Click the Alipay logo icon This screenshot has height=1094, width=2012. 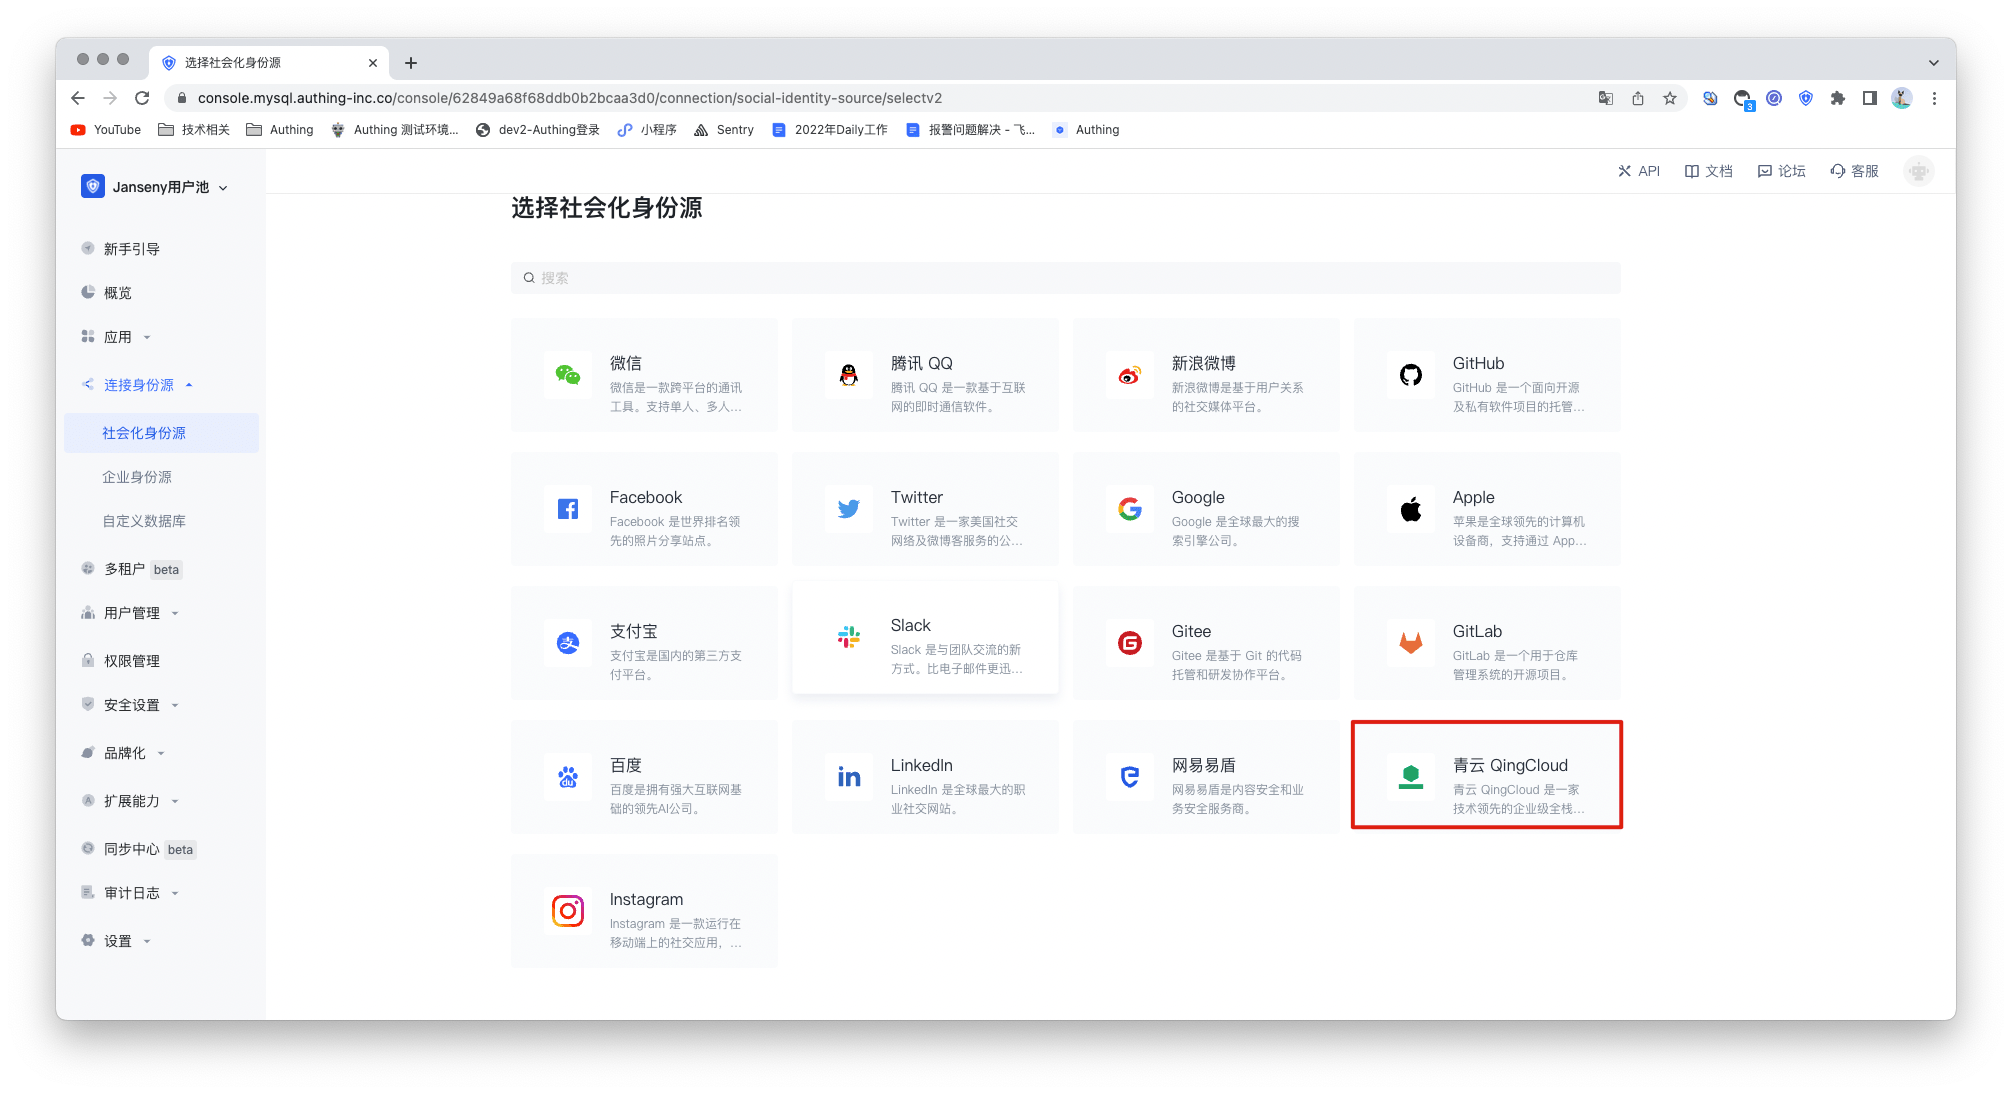[568, 643]
